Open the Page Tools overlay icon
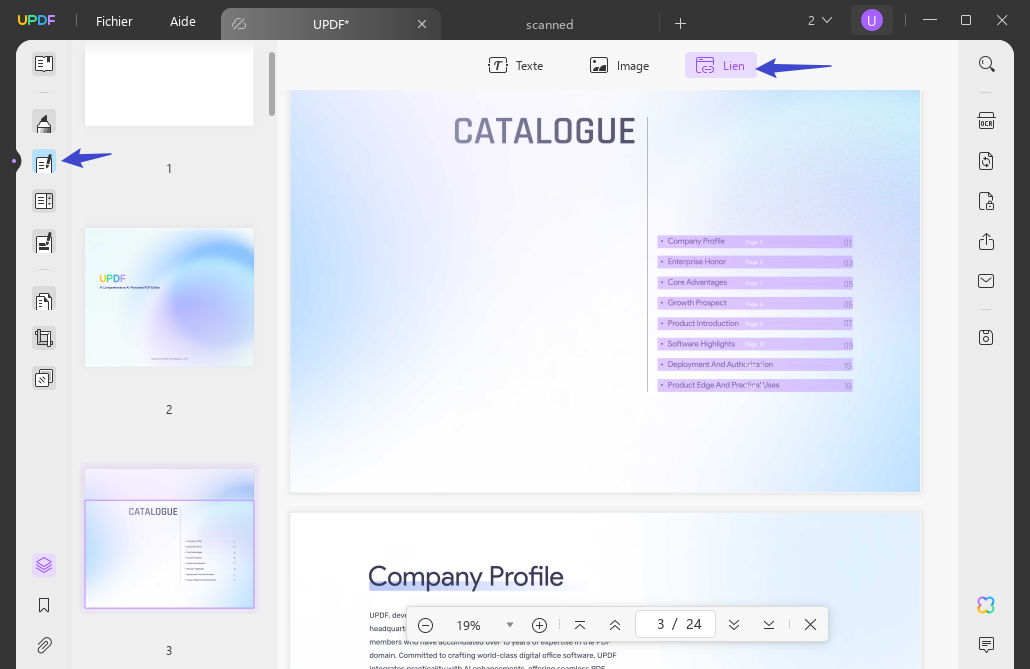This screenshot has width=1030, height=669. (x=44, y=379)
